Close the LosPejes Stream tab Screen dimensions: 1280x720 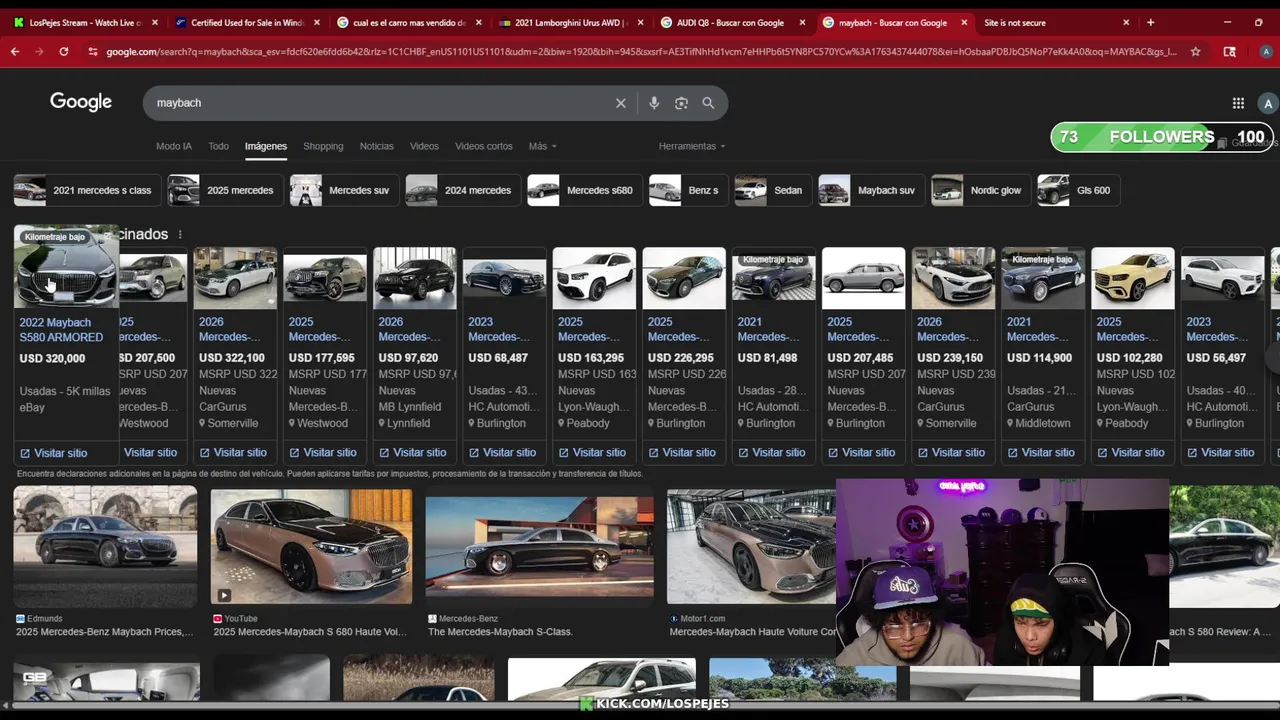pos(155,22)
